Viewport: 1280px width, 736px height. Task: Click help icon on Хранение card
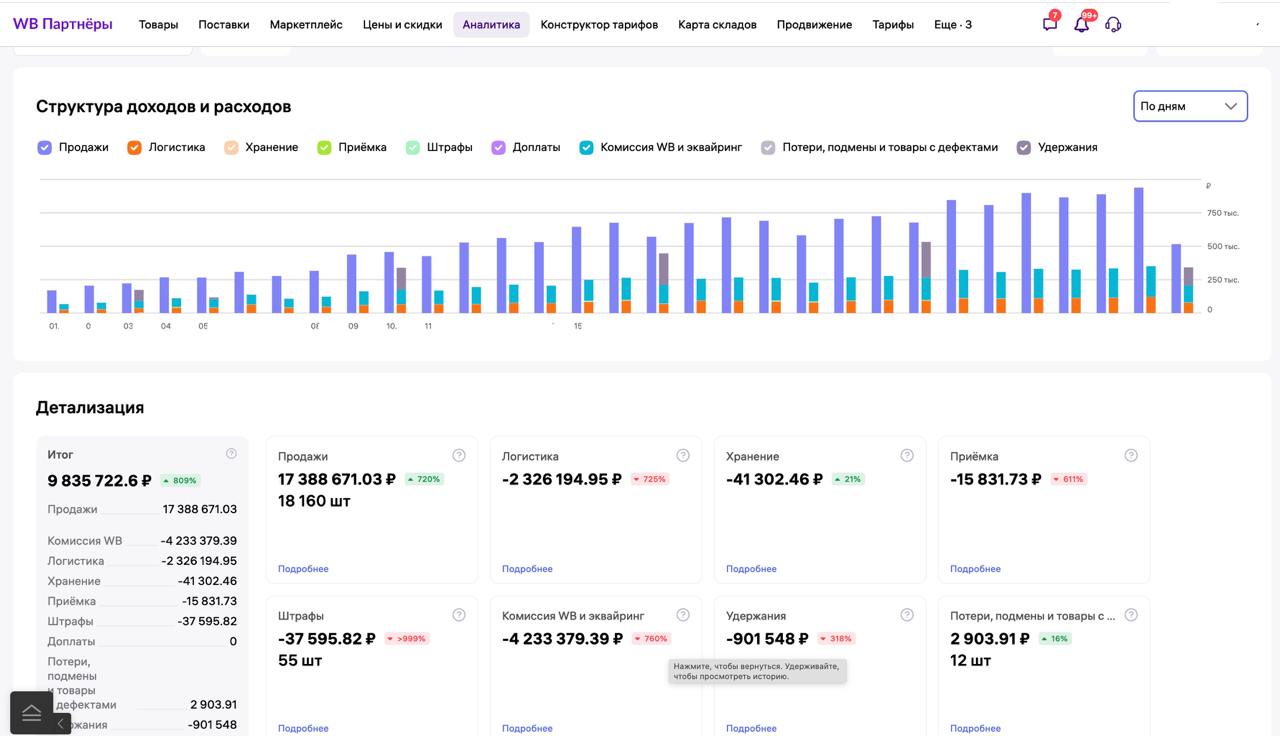click(x=907, y=455)
